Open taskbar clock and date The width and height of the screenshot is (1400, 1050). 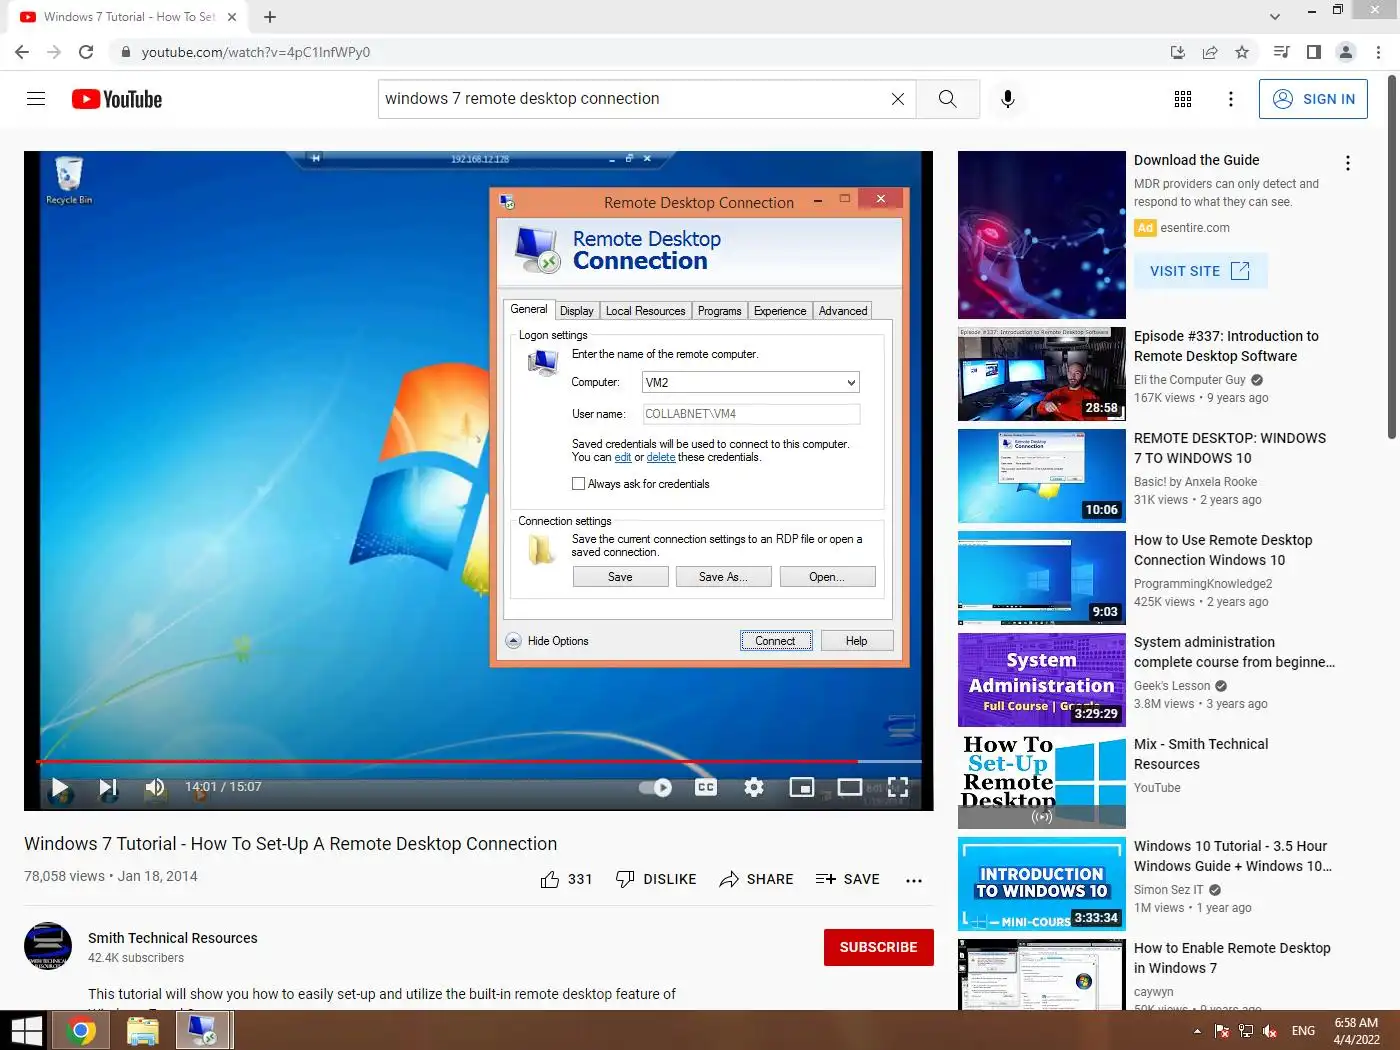tap(1356, 1031)
